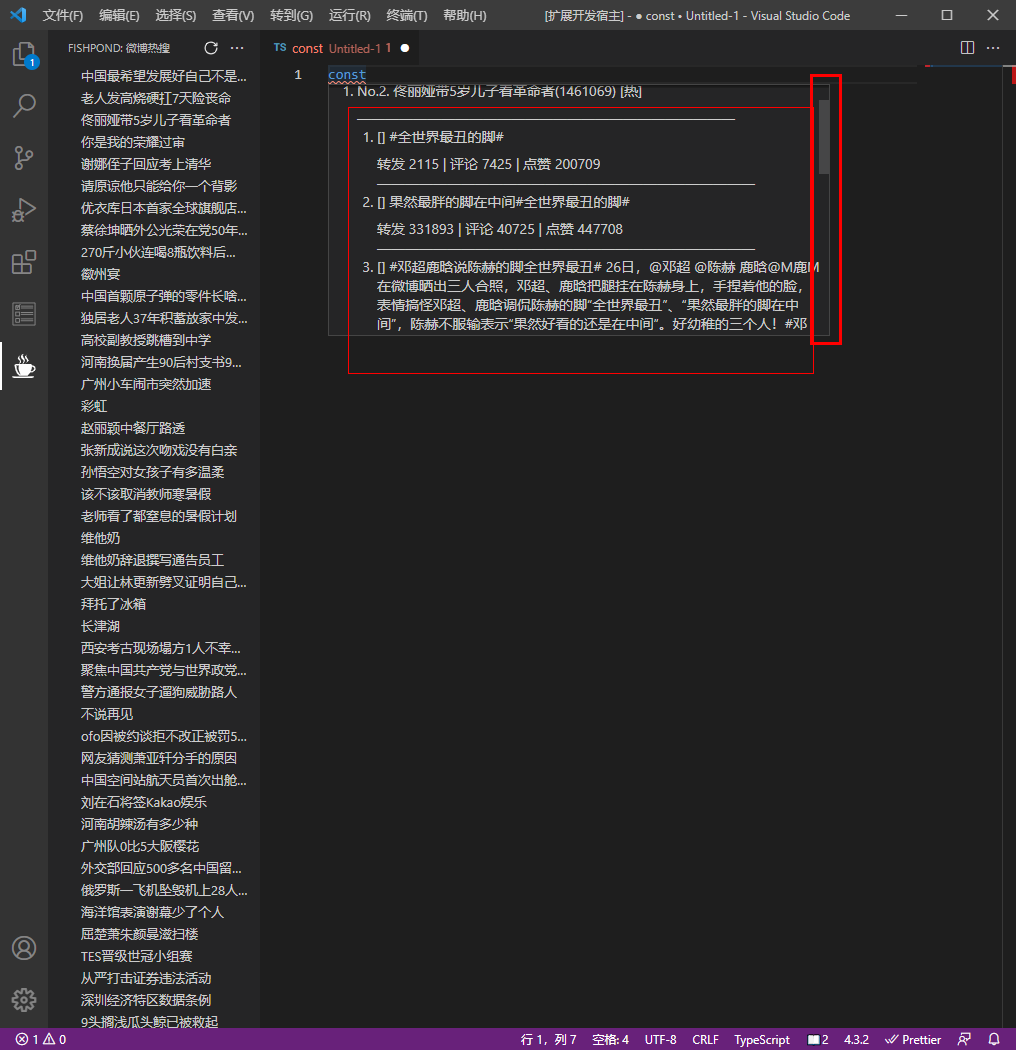Image resolution: width=1016 pixels, height=1050 pixels.
Task: Select the Fishpond coffee cup icon
Action: click(24, 366)
